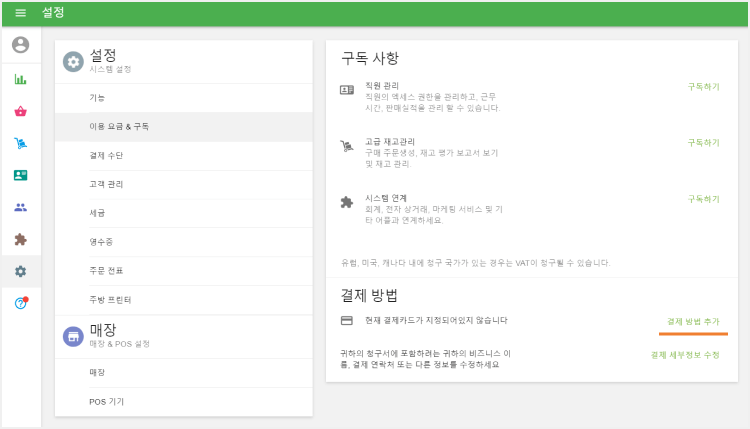This screenshot has height=429, width=750.
Task: Open 영수증 settings
Action: 184,242
